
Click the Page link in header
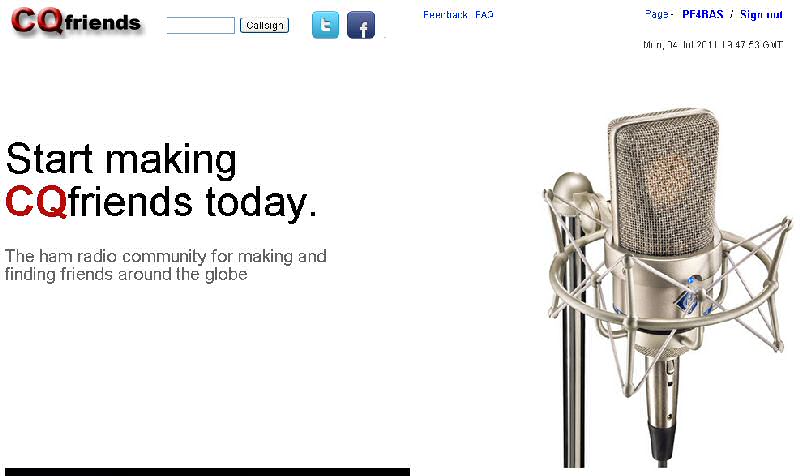[656, 14]
